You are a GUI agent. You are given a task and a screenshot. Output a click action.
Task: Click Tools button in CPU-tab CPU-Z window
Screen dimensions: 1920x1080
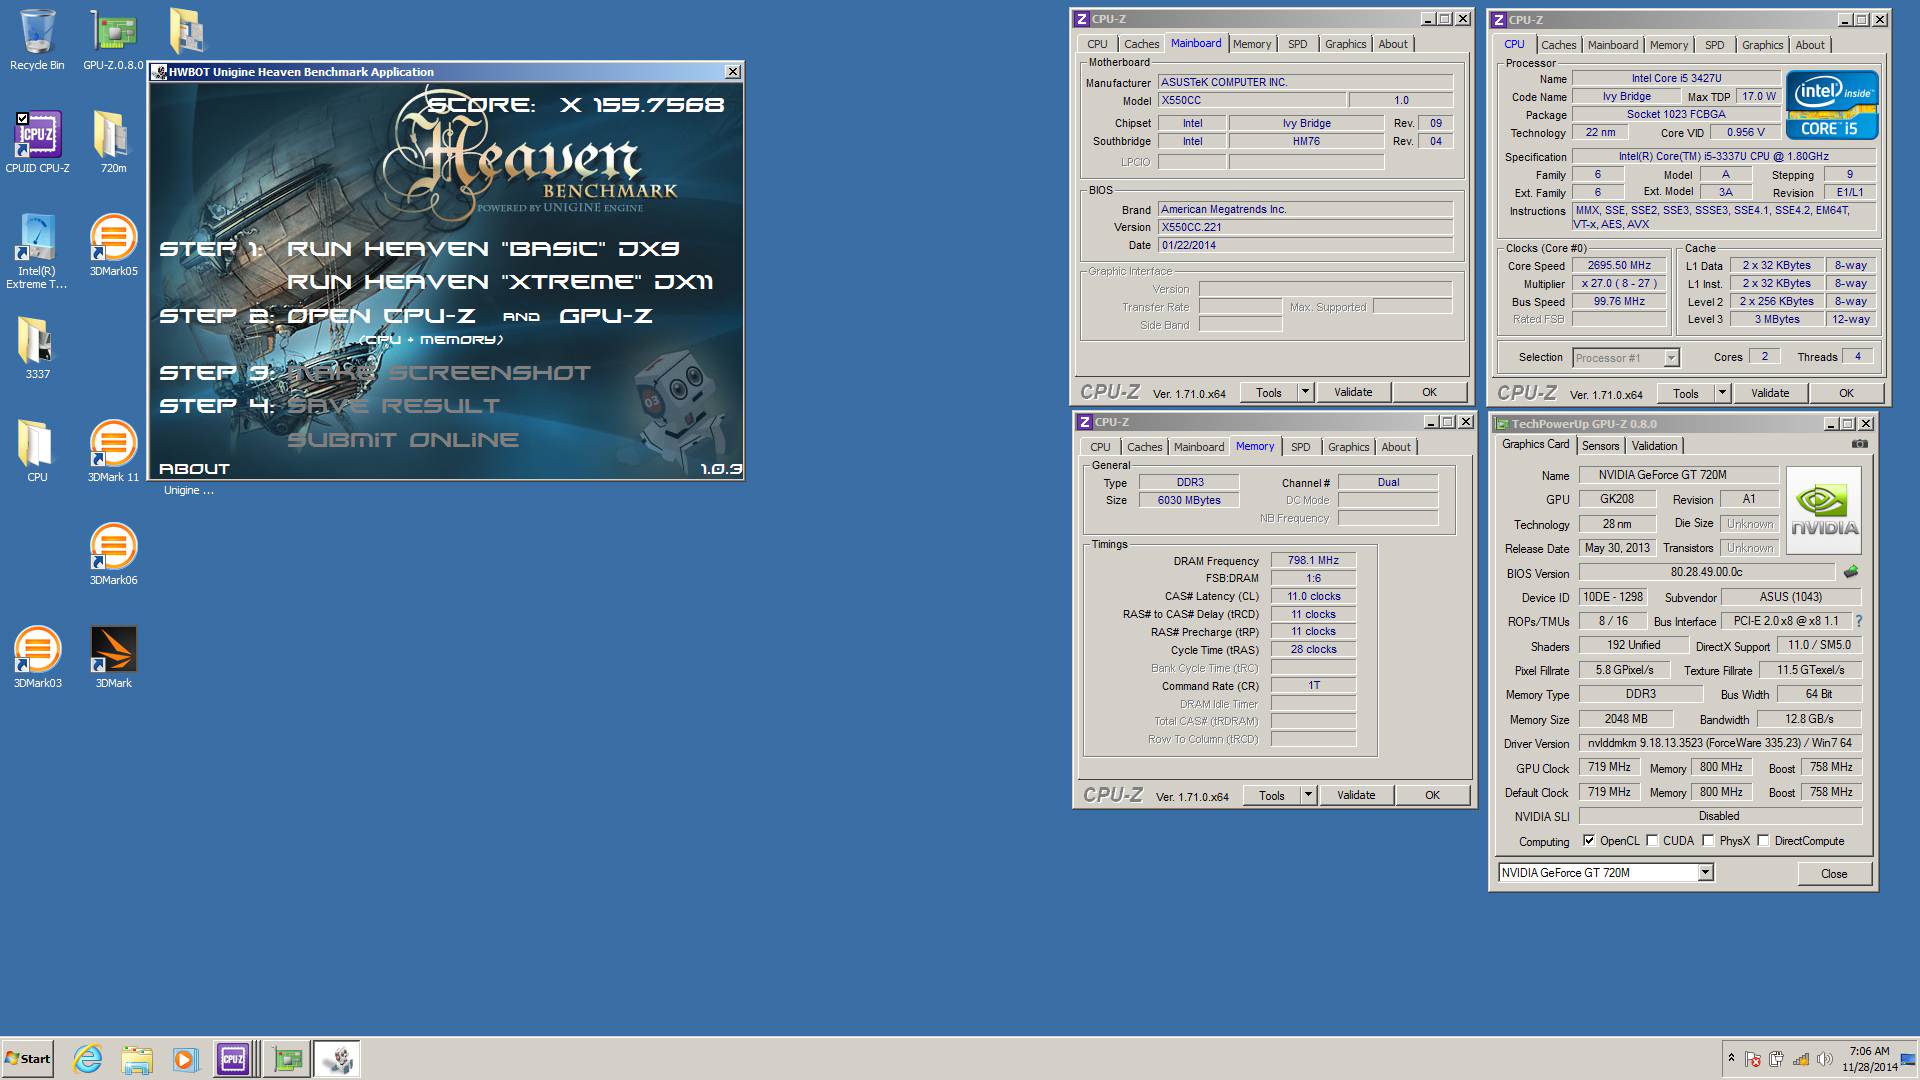tap(1686, 393)
